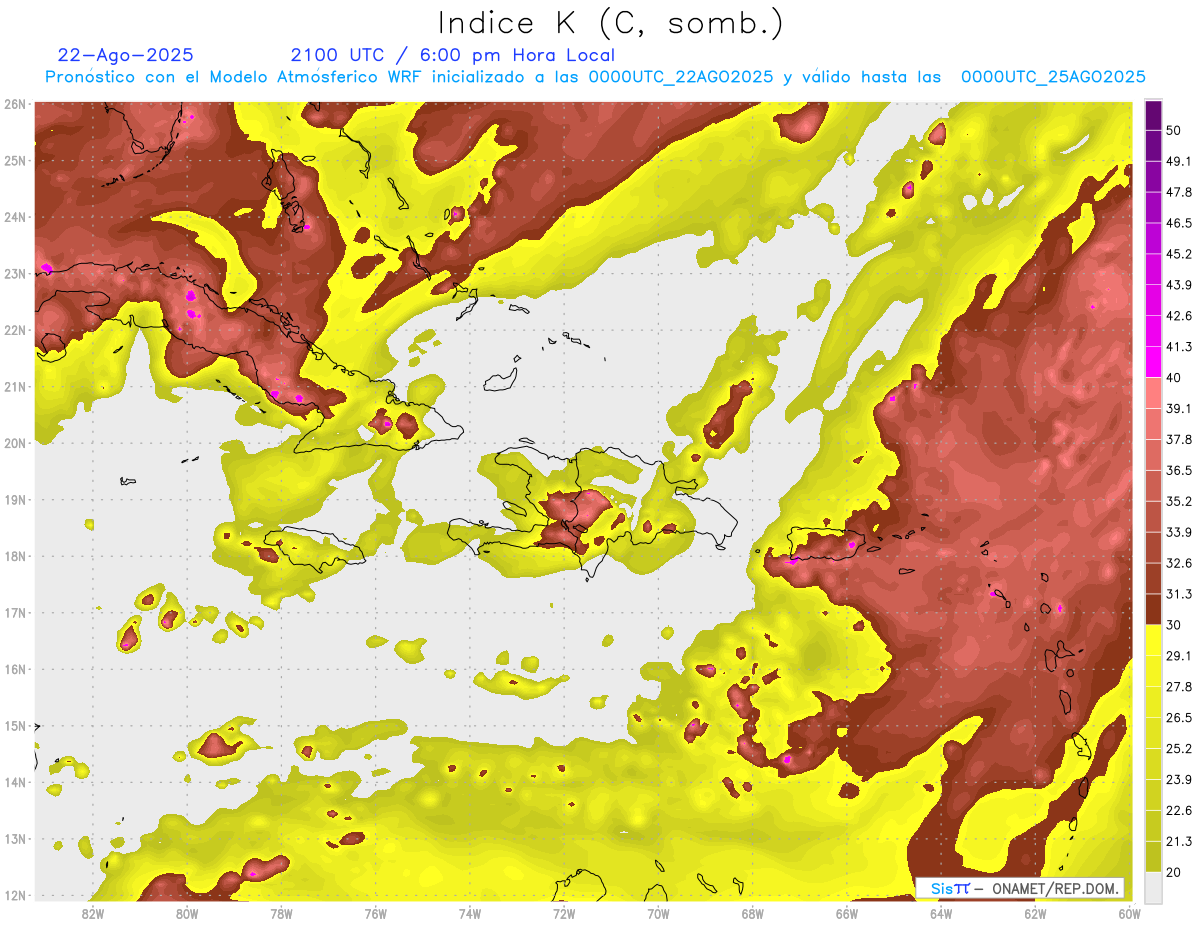Image resolution: width=1200 pixels, height=927 pixels.
Task: Click the longitude label '66W'
Action: click(x=846, y=914)
